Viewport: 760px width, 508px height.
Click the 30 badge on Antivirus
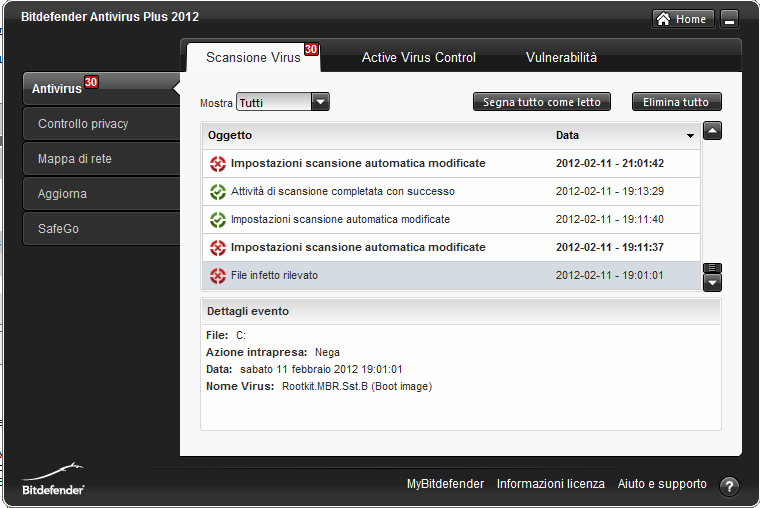[91, 82]
